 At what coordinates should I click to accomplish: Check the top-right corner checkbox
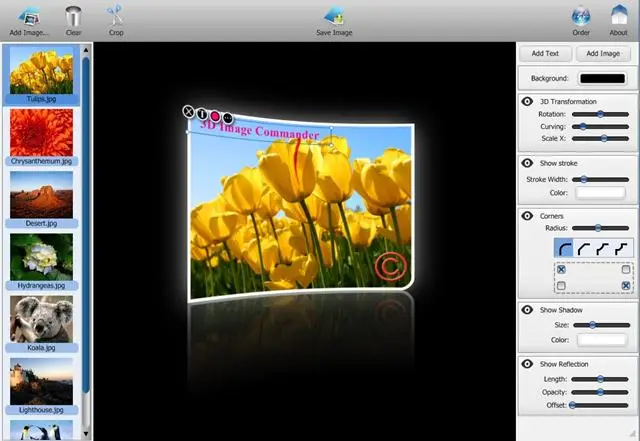click(x=626, y=270)
